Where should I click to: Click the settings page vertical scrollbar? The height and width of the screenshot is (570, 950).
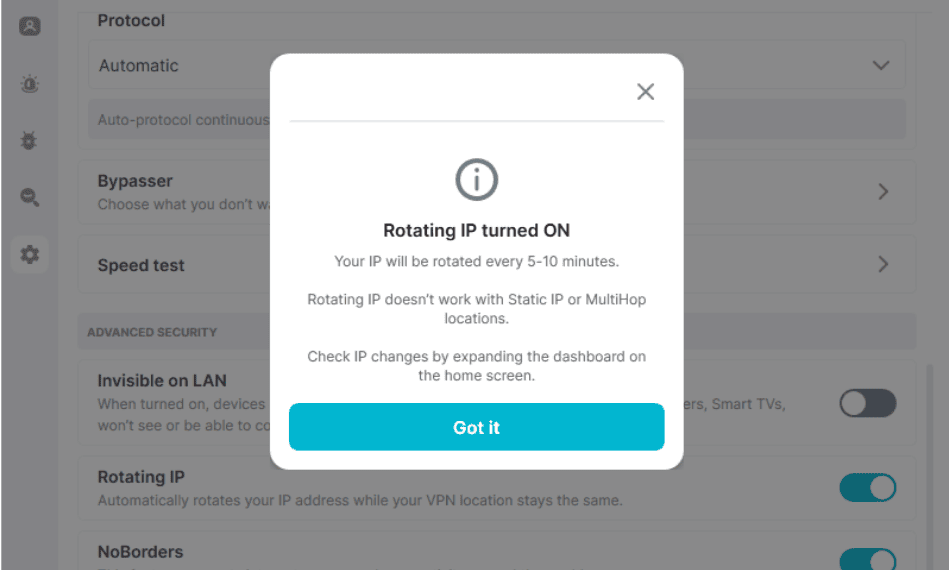(x=929, y=466)
